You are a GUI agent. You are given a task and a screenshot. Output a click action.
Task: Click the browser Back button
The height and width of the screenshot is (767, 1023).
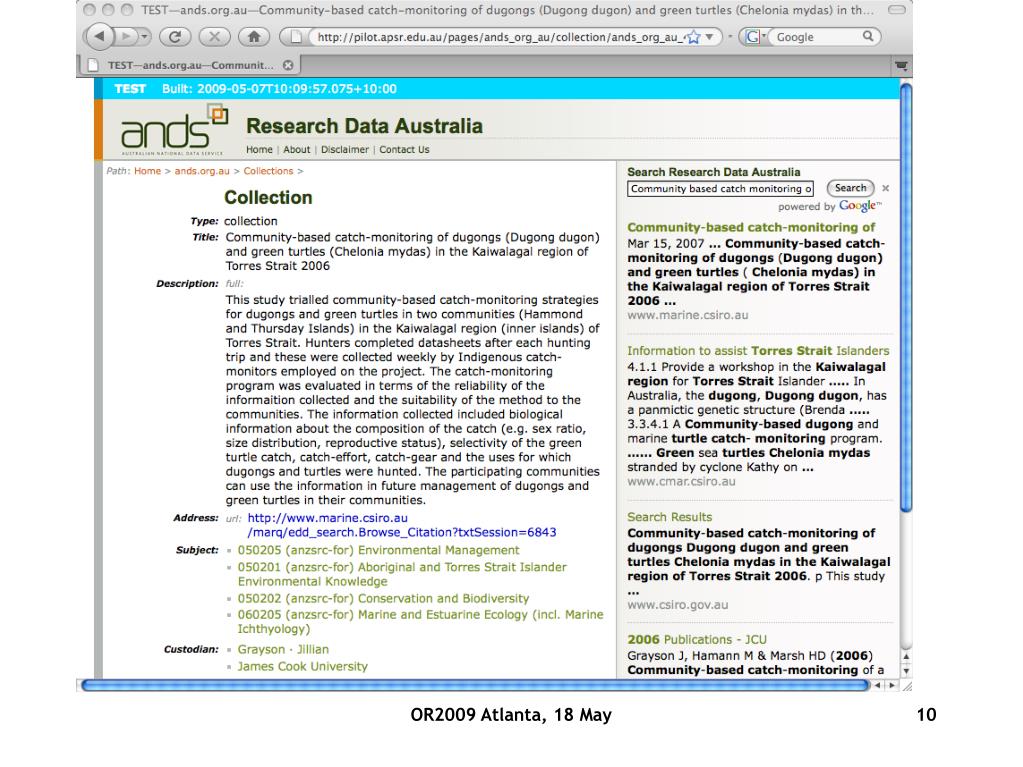99,37
